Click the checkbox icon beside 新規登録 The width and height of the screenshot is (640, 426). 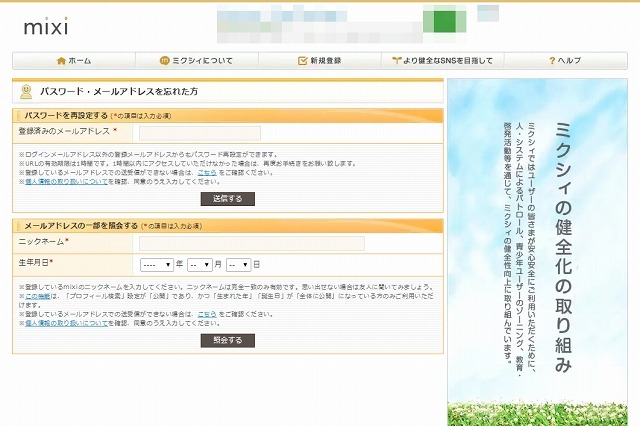(x=302, y=61)
